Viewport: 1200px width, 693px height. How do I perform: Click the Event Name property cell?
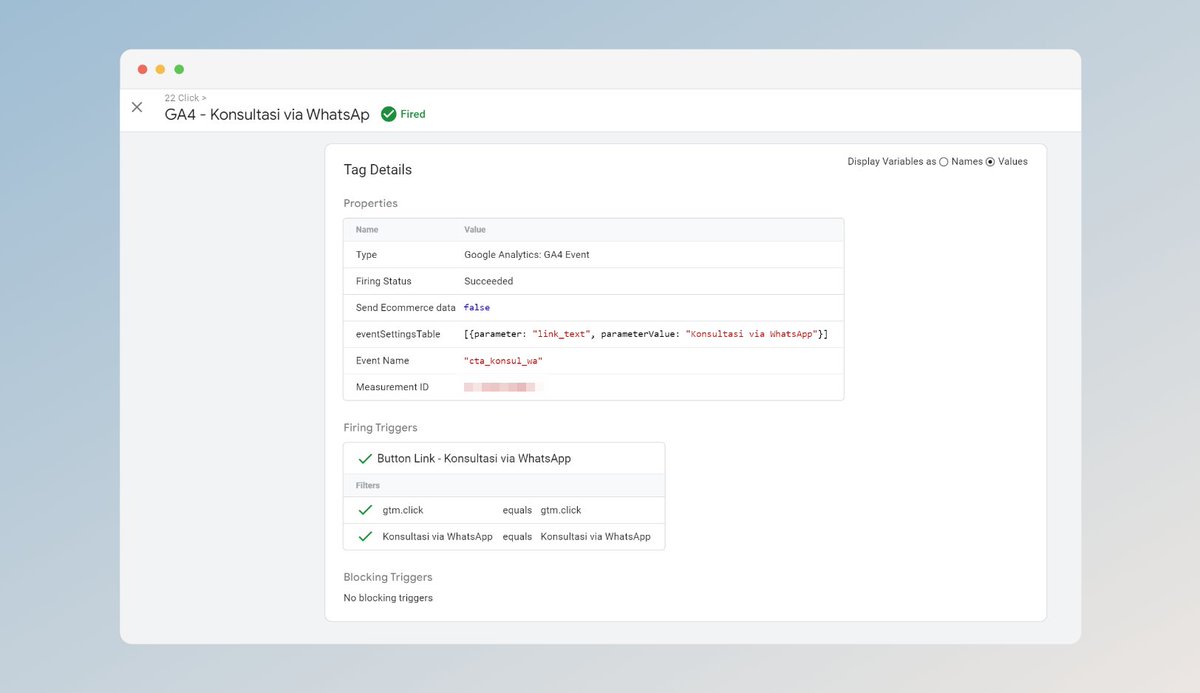[x=382, y=360]
